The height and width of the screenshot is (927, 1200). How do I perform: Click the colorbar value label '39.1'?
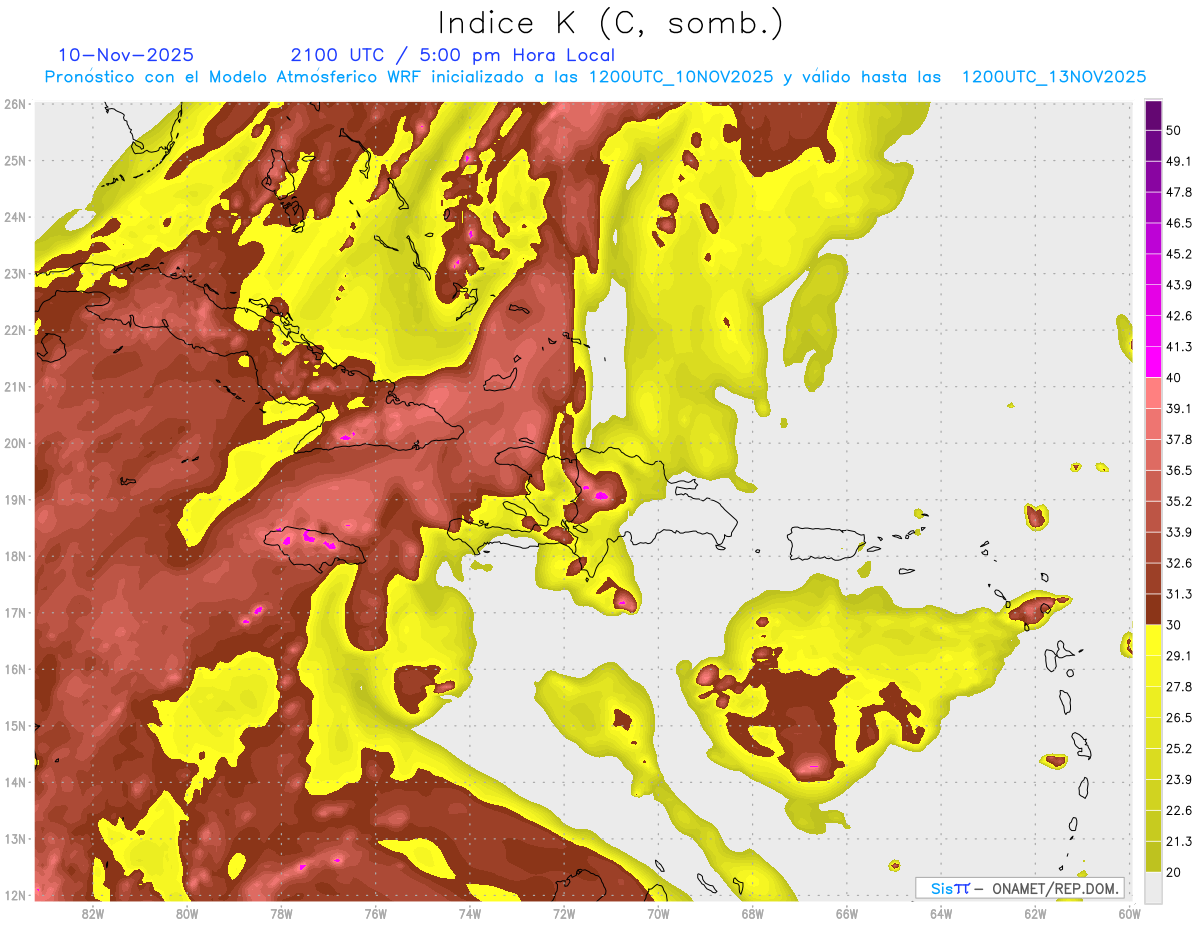click(1177, 408)
